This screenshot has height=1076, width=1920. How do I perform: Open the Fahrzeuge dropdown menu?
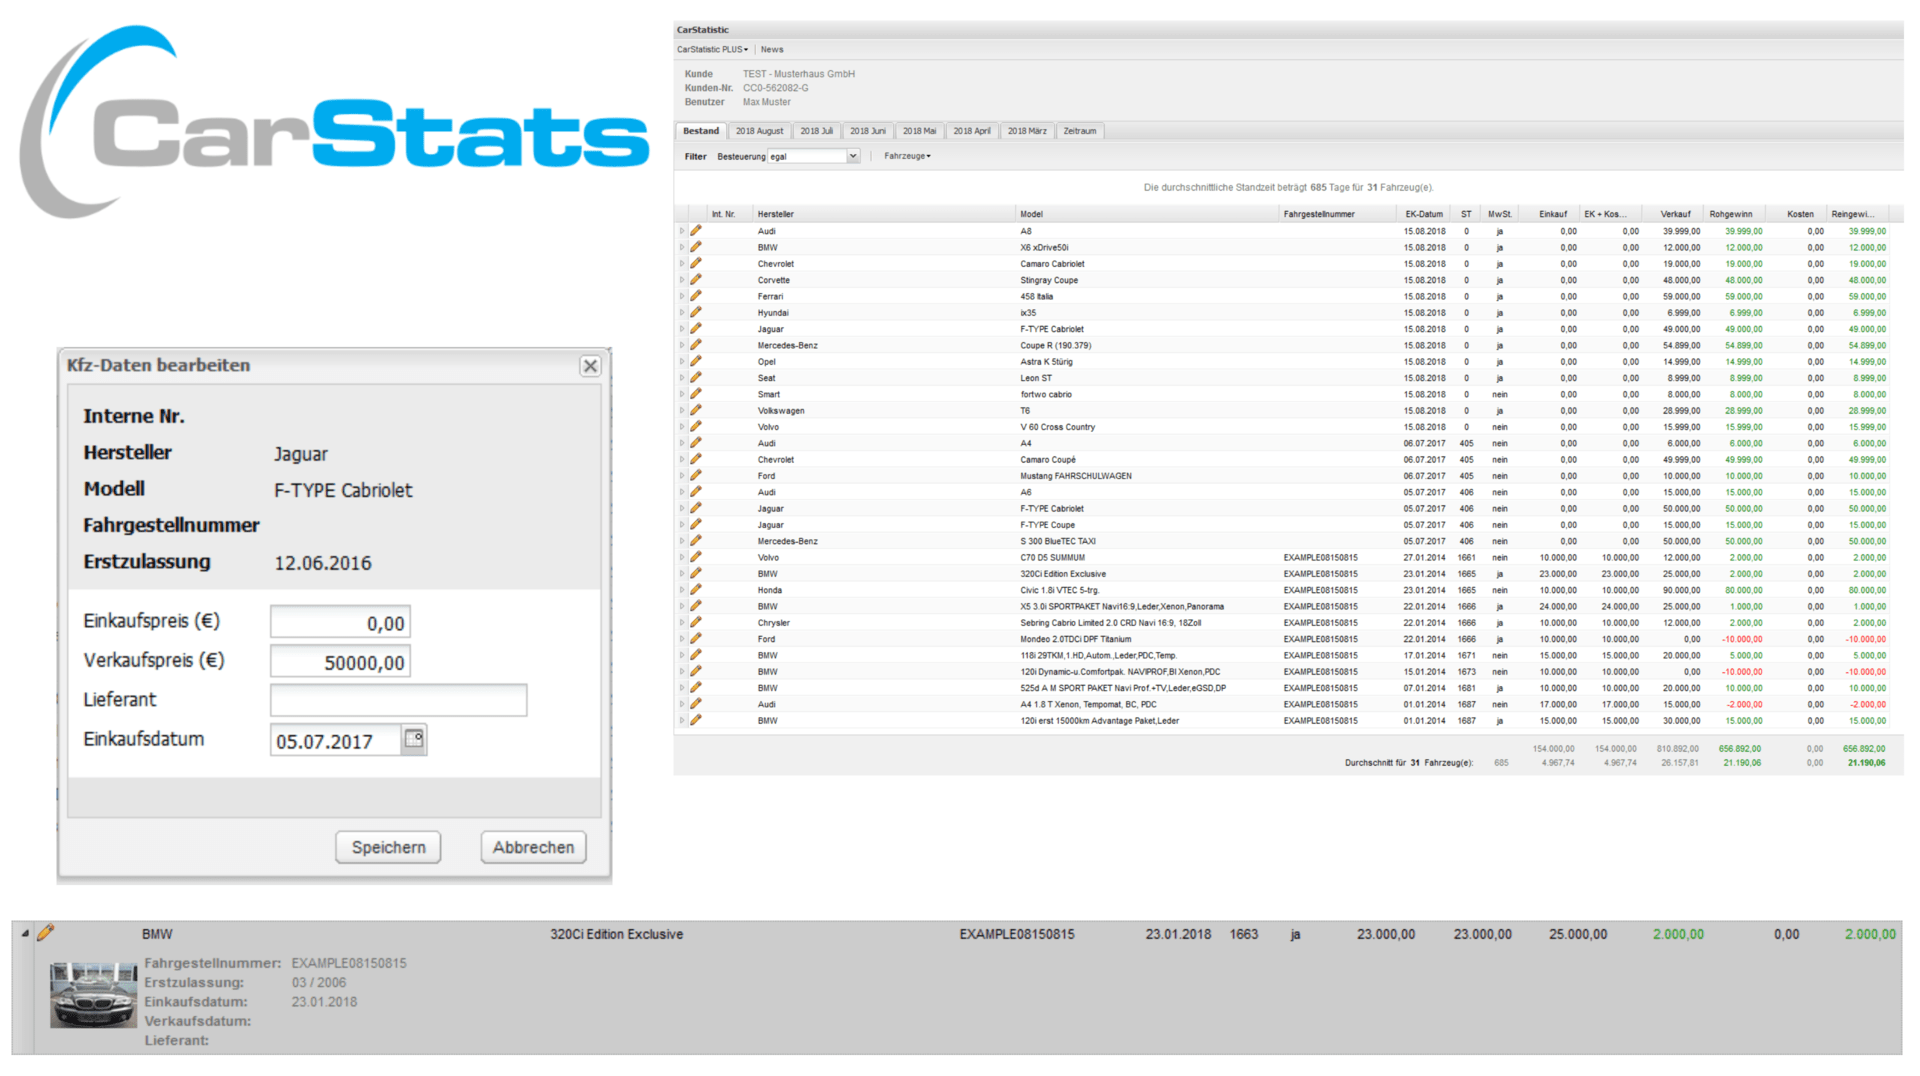pos(907,156)
